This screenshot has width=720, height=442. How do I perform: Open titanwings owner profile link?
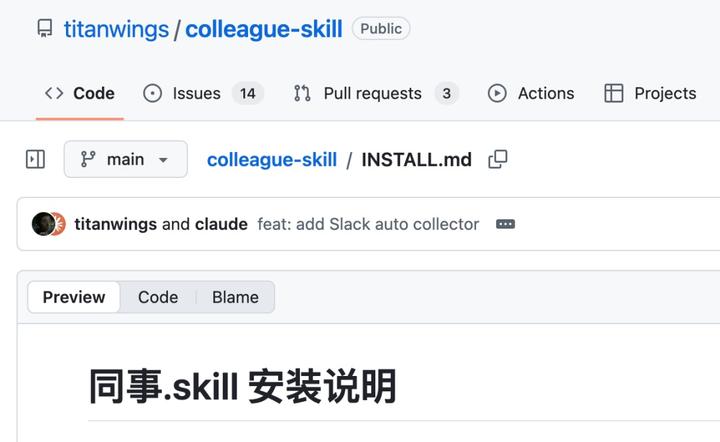coord(116,29)
